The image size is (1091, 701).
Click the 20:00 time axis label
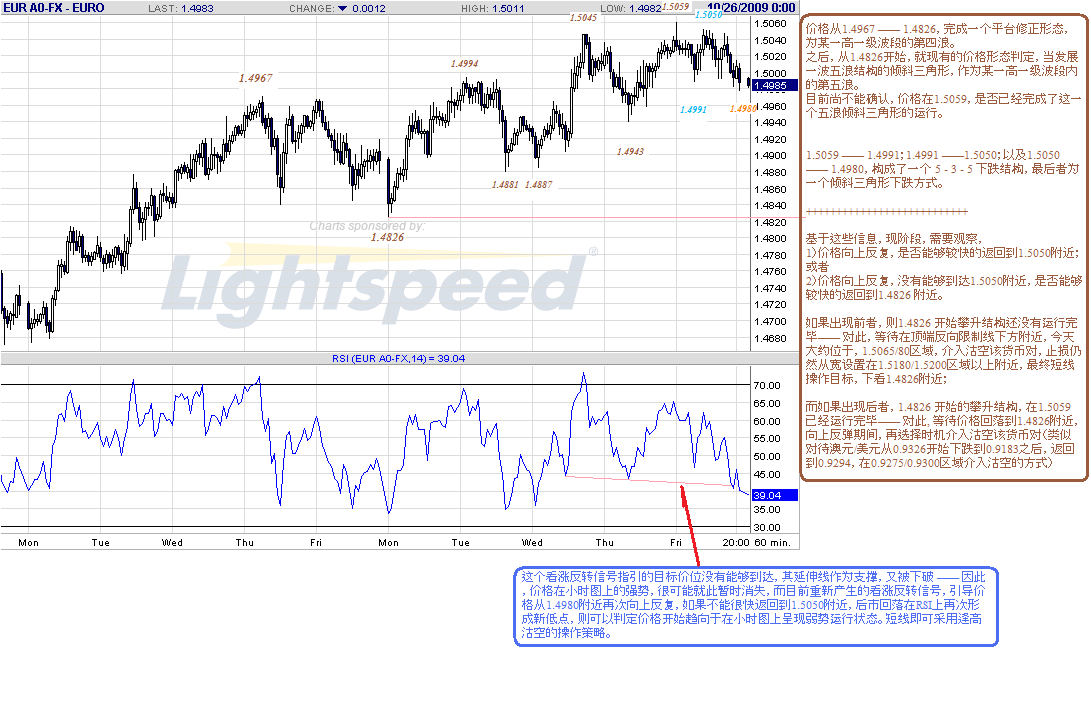coord(736,542)
